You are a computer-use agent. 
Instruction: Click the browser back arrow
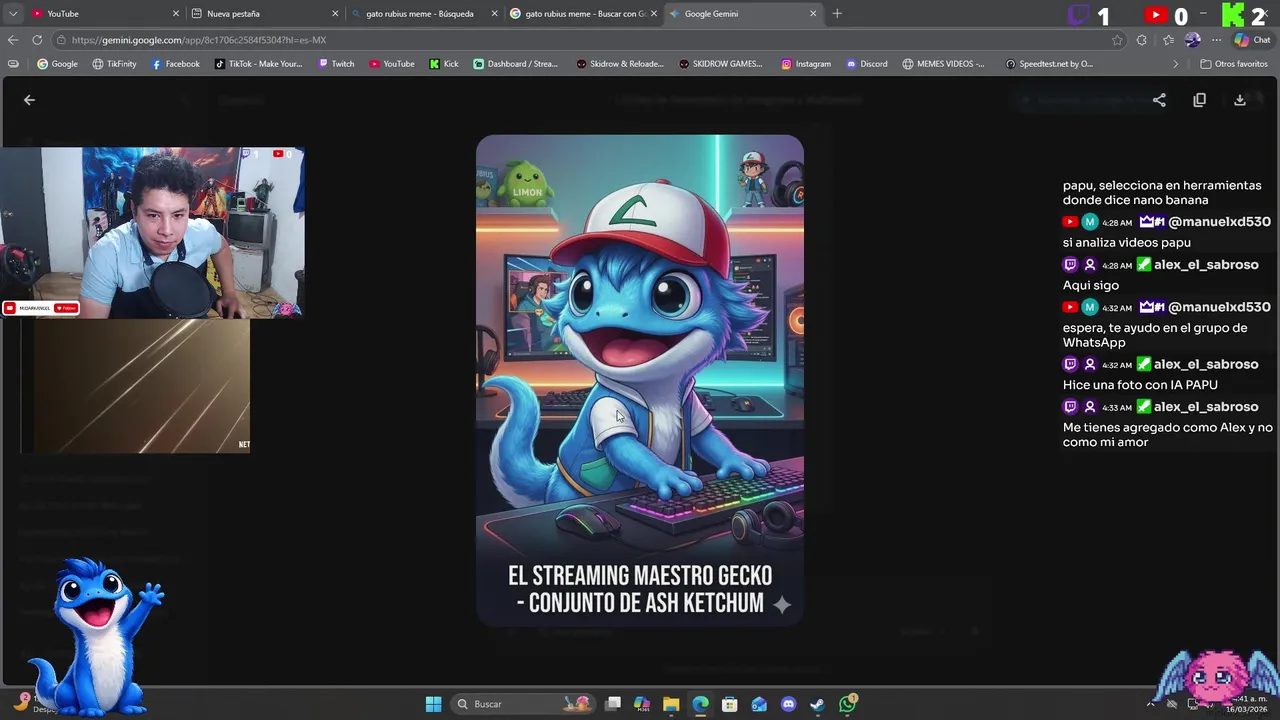click(x=12, y=40)
